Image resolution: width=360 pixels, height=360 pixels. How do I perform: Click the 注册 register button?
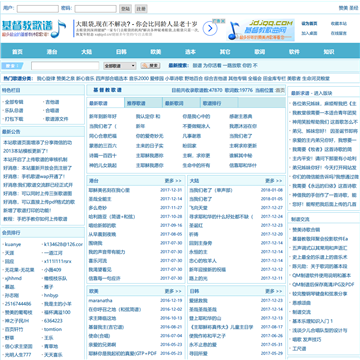tap(141, 9)
